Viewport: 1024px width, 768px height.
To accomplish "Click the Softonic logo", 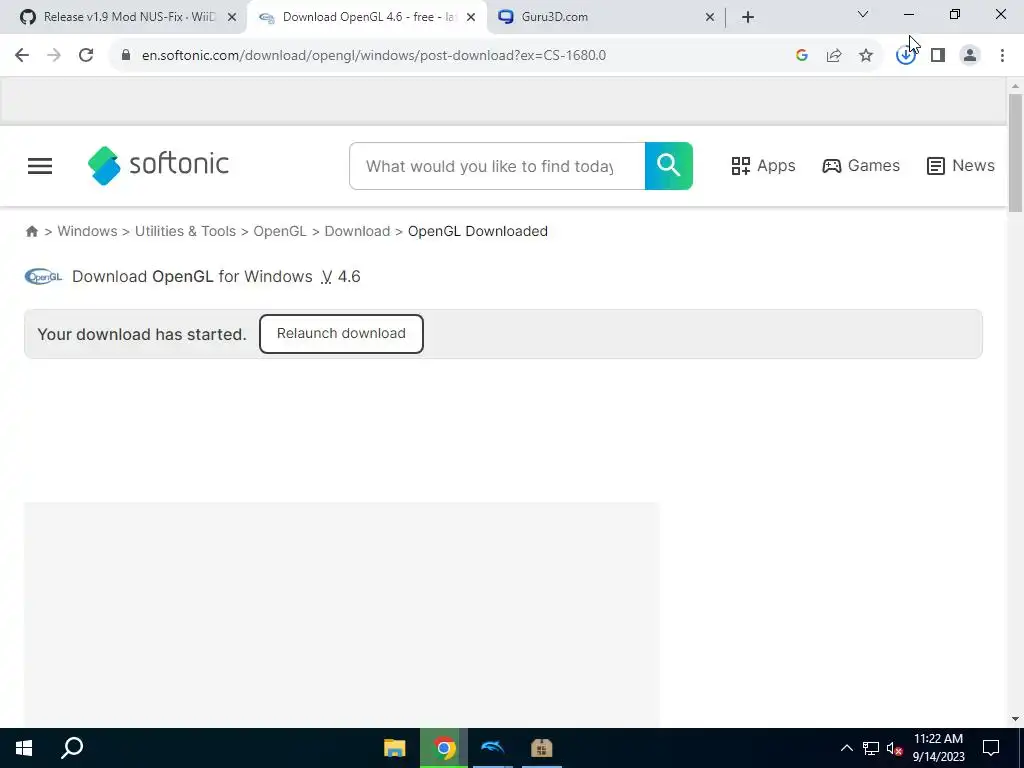I will pyautogui.click(x=158, y=165).
